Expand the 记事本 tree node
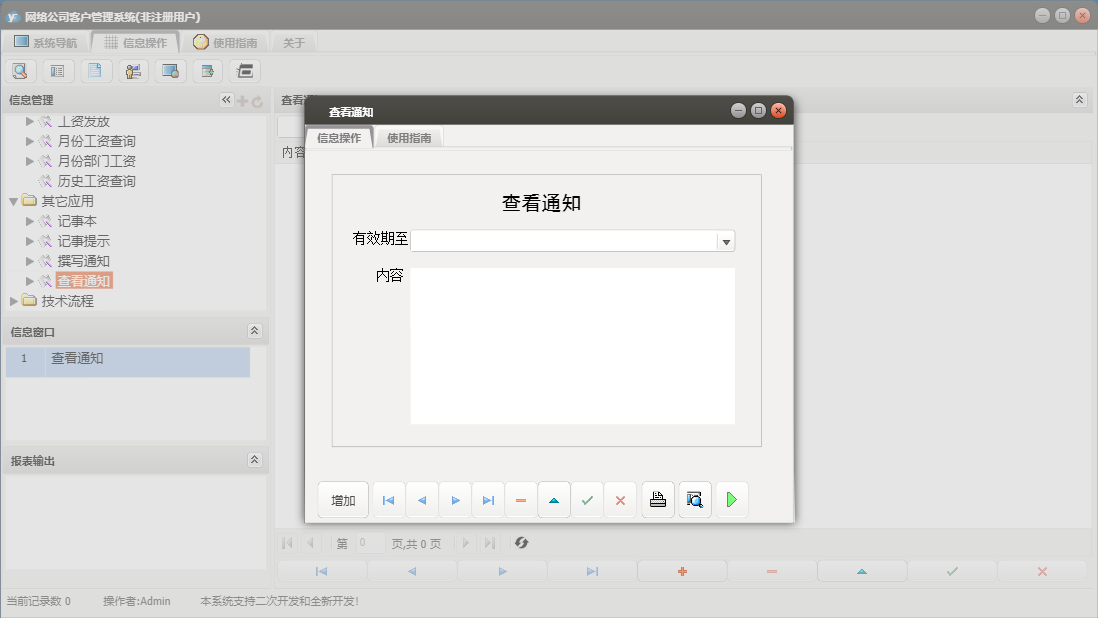This screenshot has height=618, width=1098. [x=30, y=220]
